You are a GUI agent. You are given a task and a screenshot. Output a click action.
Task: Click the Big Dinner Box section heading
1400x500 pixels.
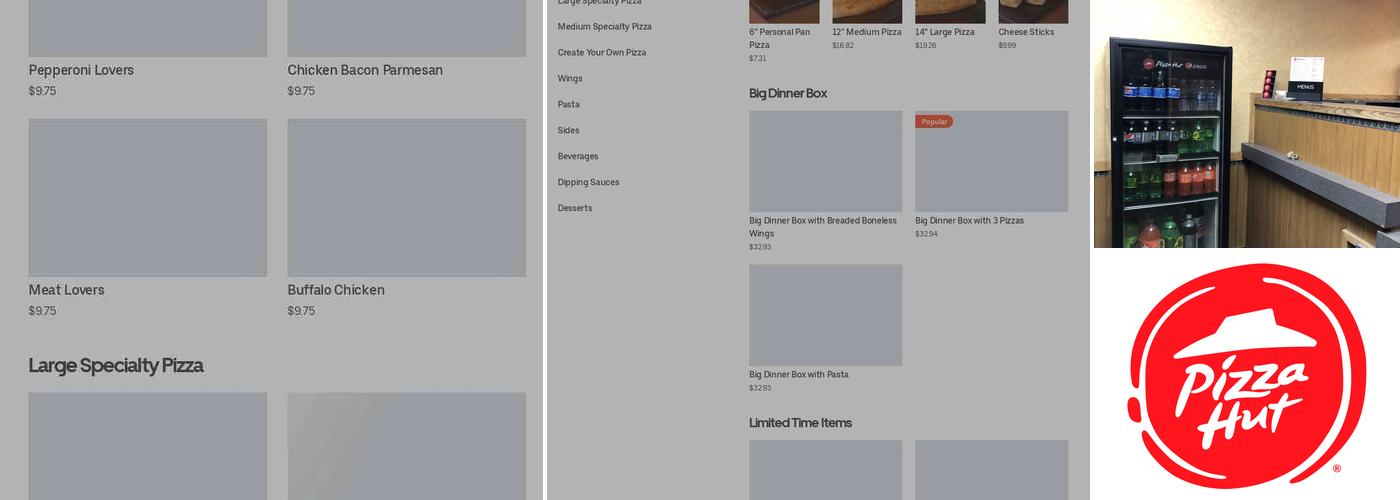pyautogui.click(x=788, y=93)
